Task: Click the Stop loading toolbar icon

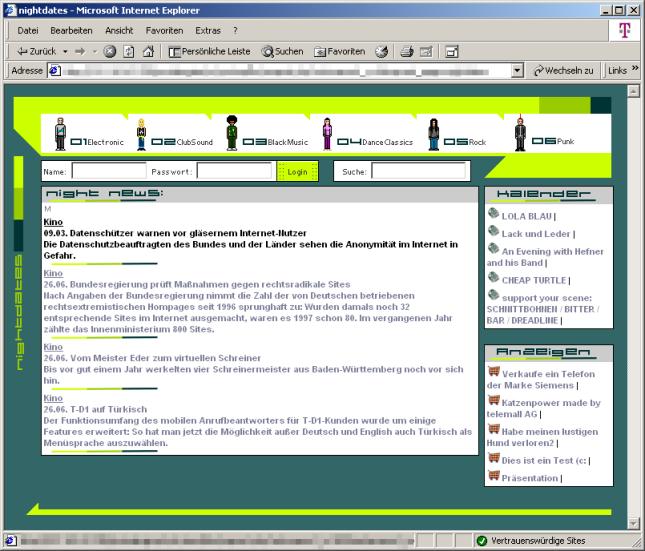Action: [x=110, y=51]
